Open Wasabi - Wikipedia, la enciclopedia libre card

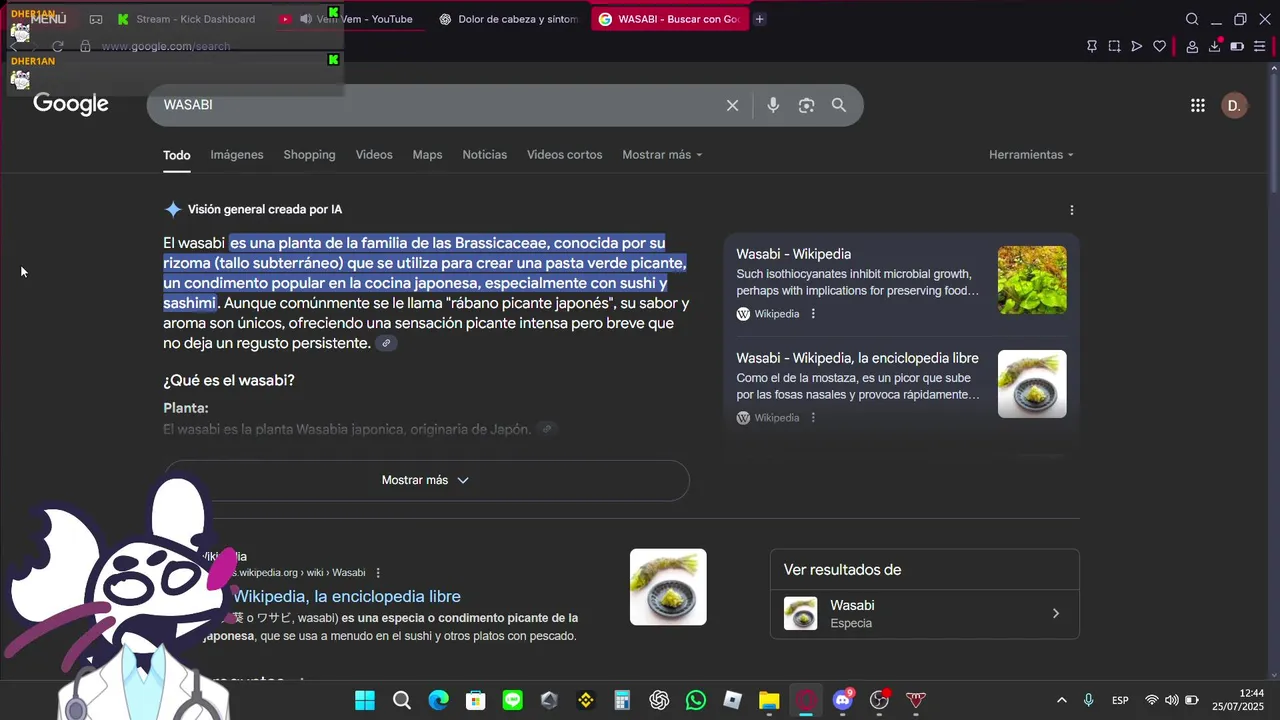point(857,358)
